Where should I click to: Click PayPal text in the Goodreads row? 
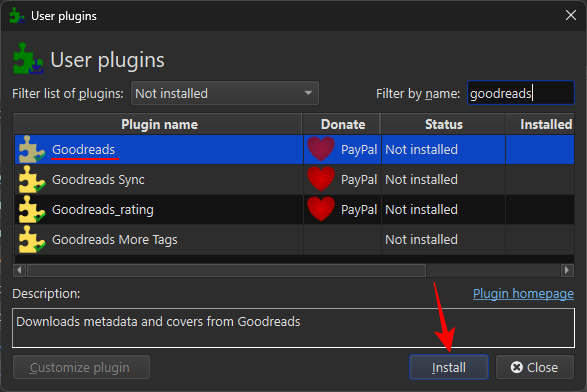tap(359, 150)
